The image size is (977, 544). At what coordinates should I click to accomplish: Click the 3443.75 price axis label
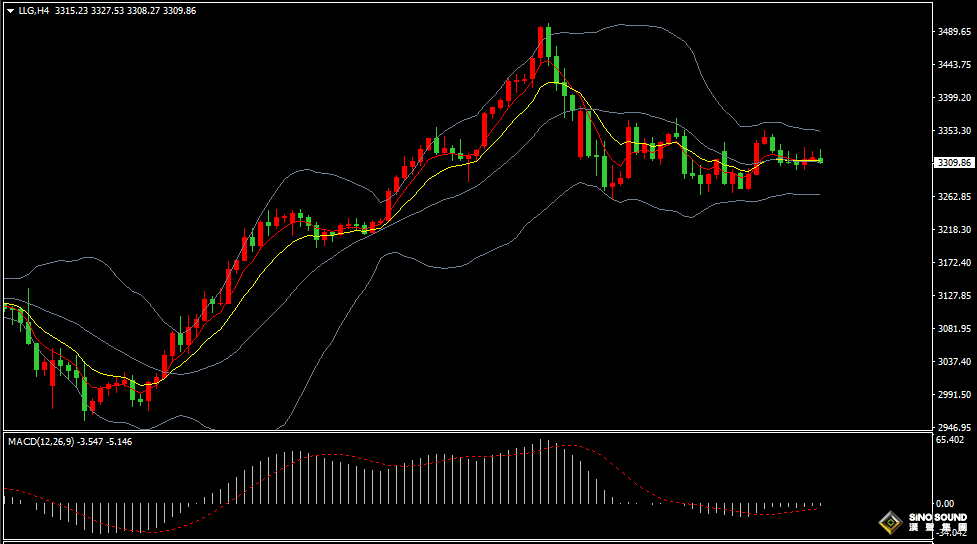click(x=954, y=65)
